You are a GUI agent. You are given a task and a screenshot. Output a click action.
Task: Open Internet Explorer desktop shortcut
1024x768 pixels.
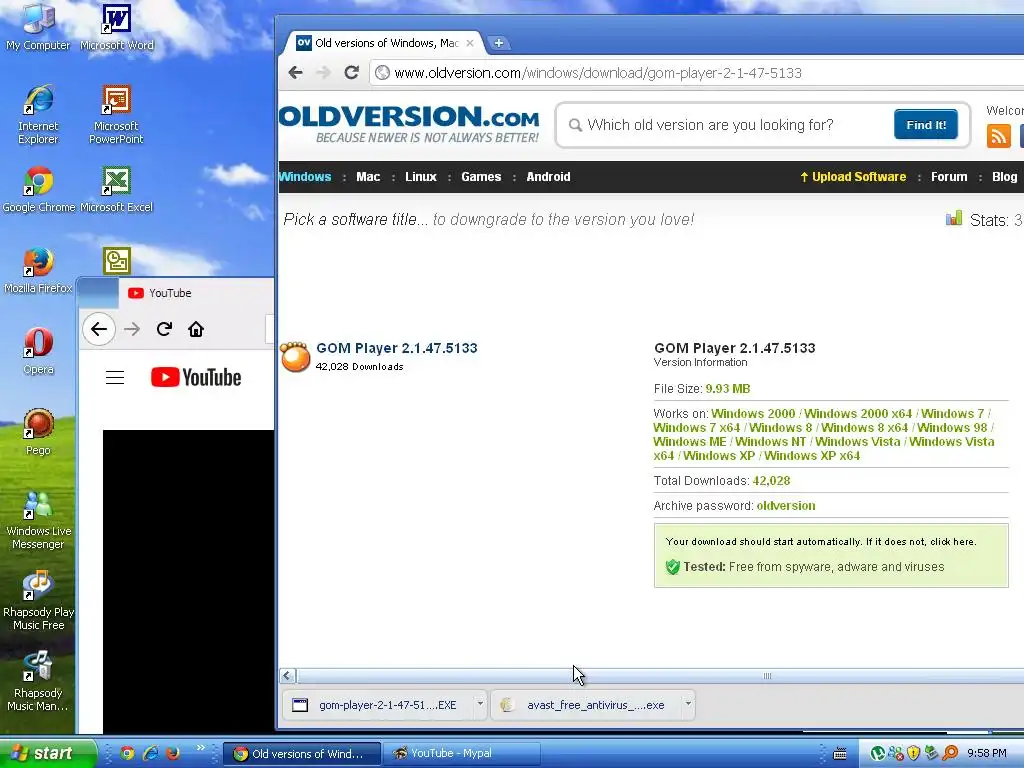(38, 114)
